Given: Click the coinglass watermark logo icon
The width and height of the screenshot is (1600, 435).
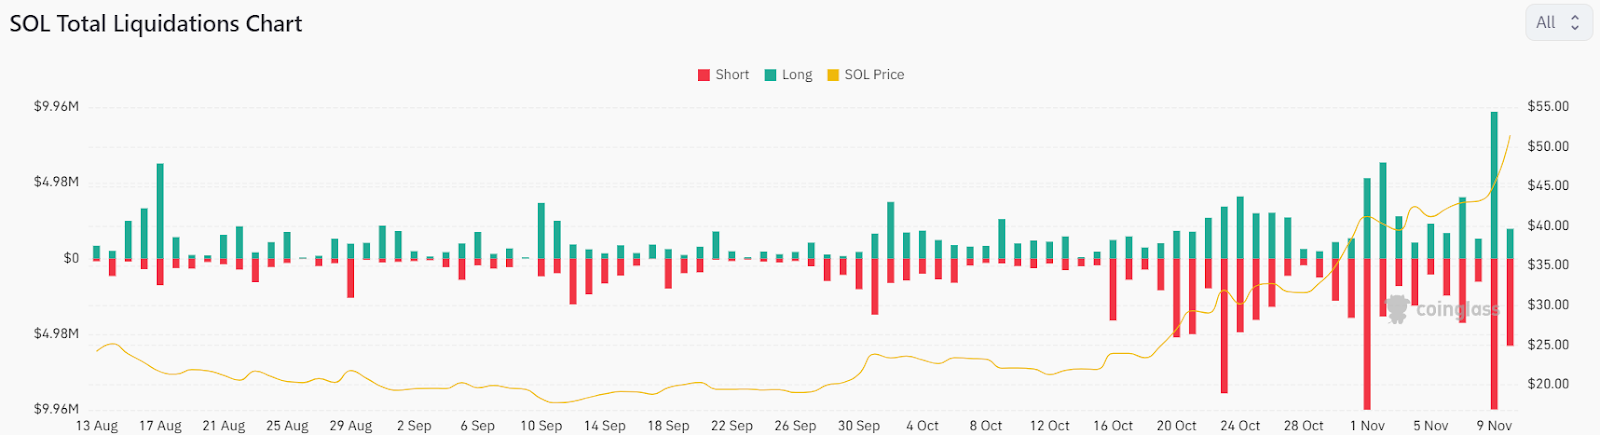Looking at the screenshot, I should coord(1397,308).
